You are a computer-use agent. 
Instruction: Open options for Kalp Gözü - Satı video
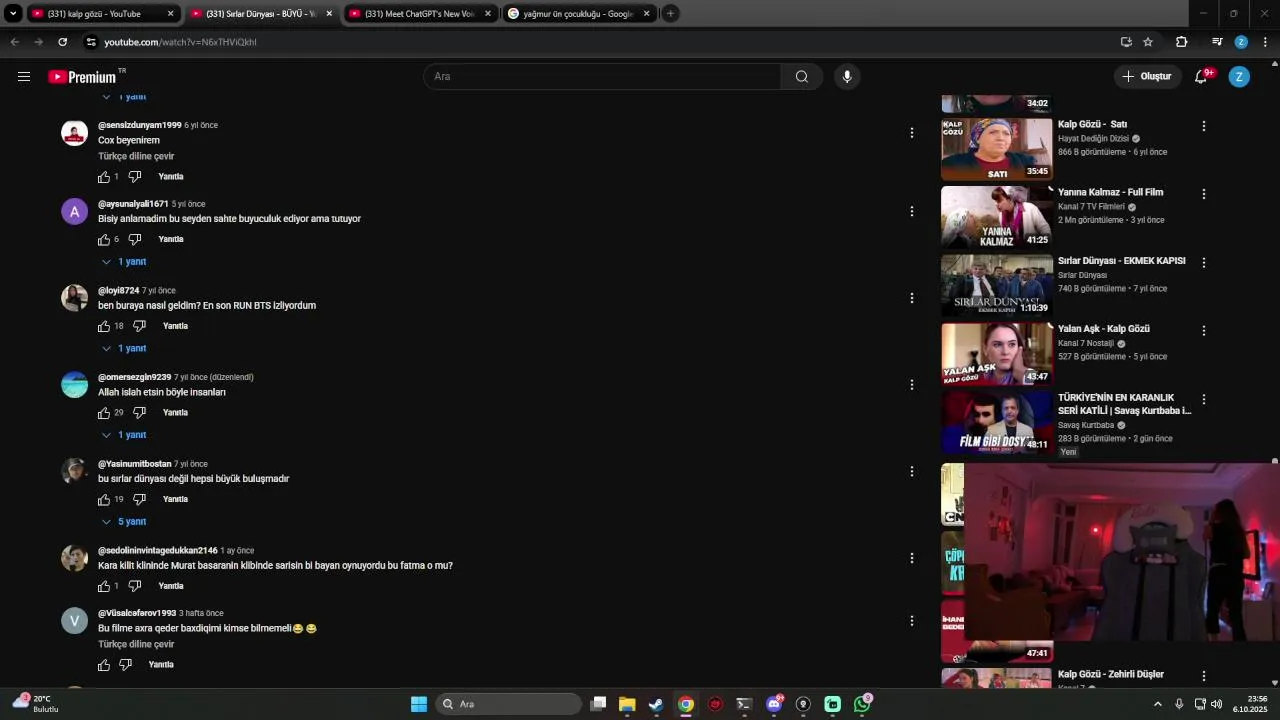coord(1204,126)
